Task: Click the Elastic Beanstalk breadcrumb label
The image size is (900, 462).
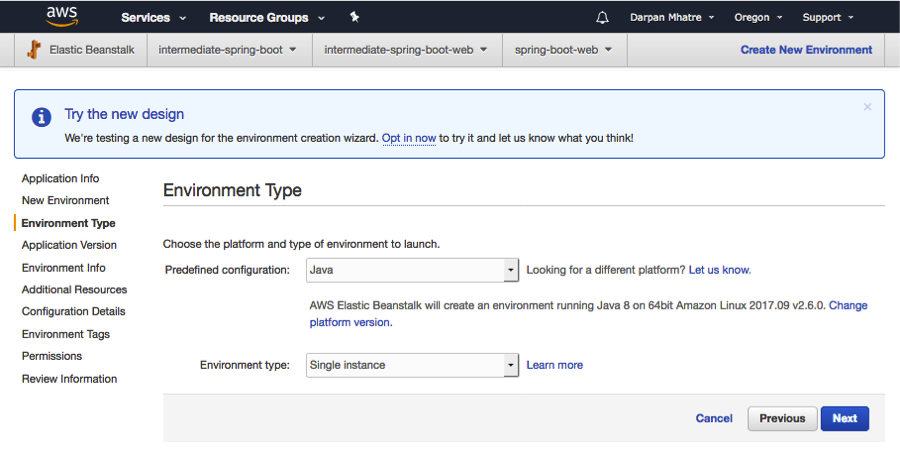Action: [x=92, y=50]
